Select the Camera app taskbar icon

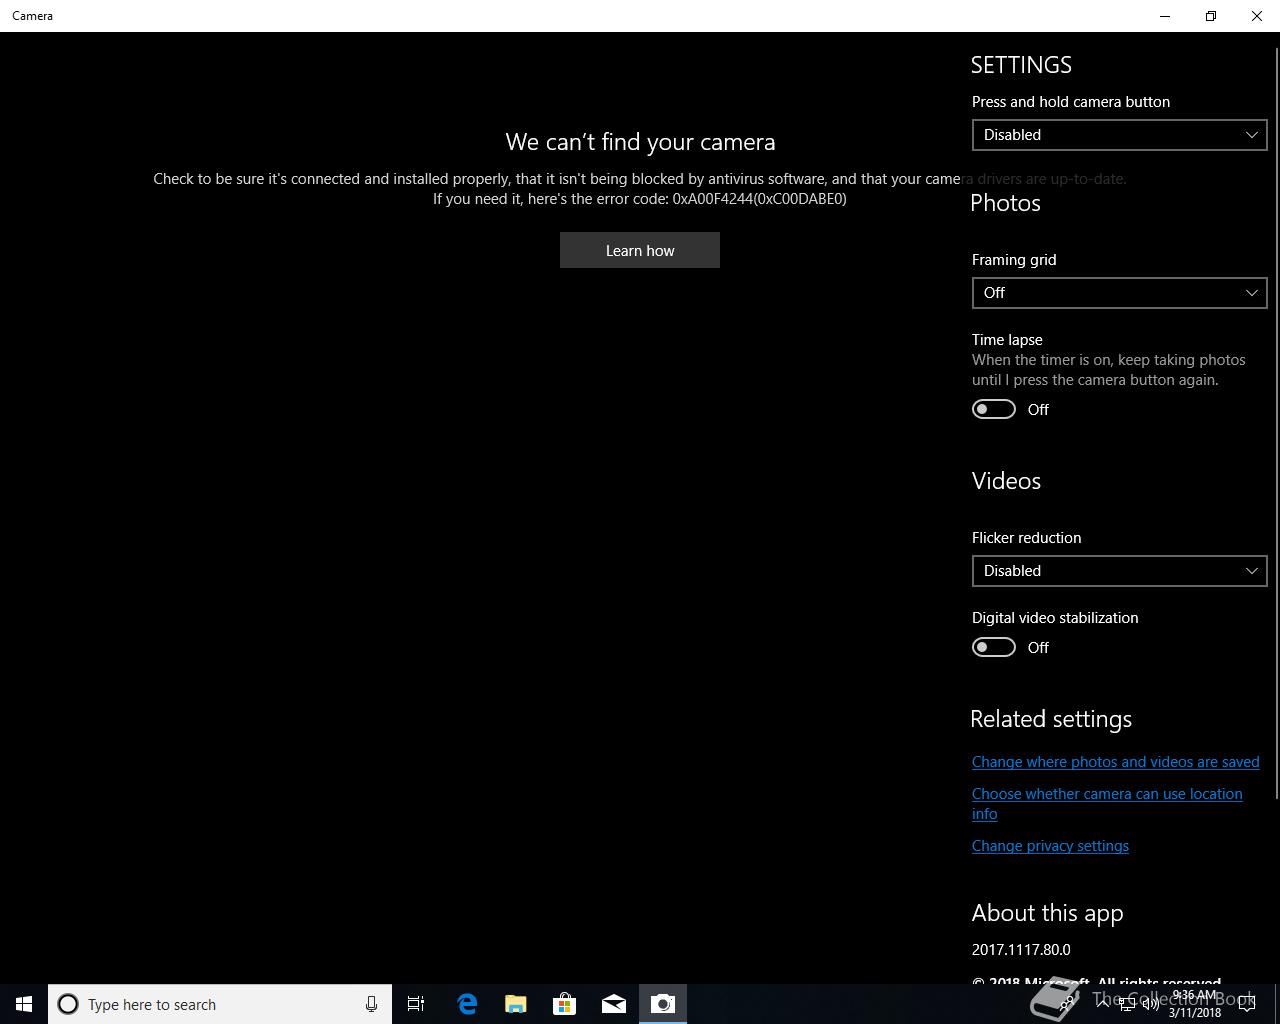point(663,1004)
